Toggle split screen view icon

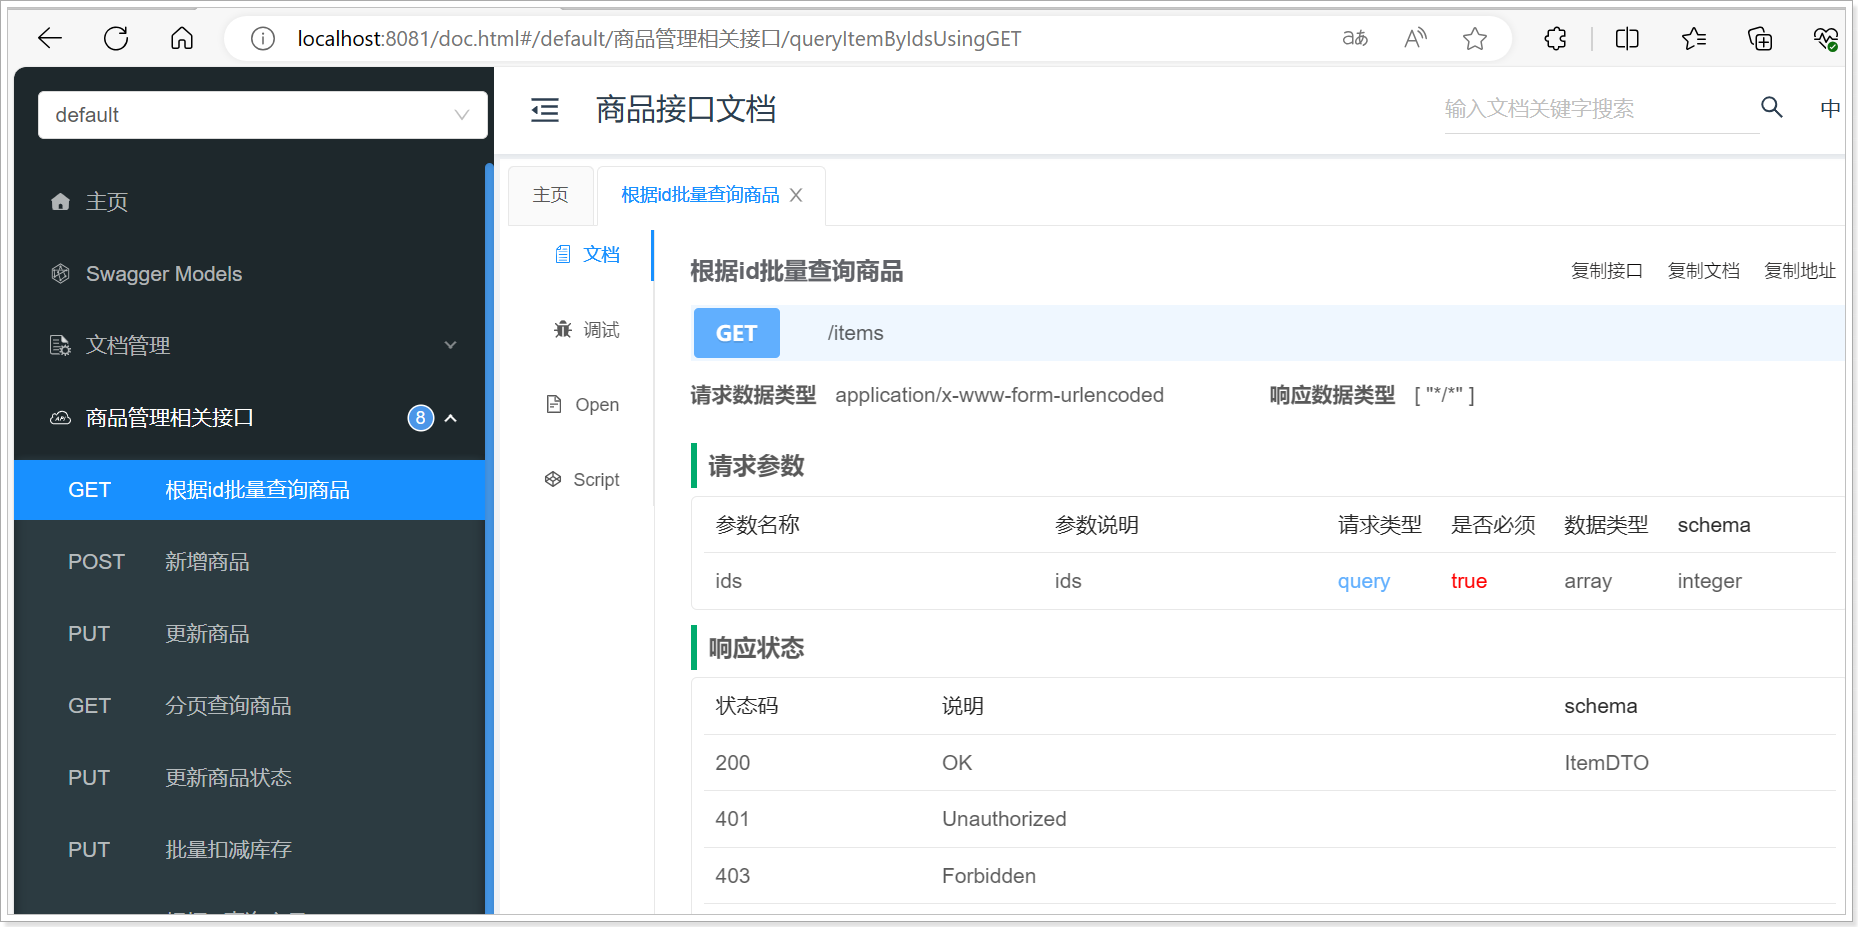point(1627,39)
